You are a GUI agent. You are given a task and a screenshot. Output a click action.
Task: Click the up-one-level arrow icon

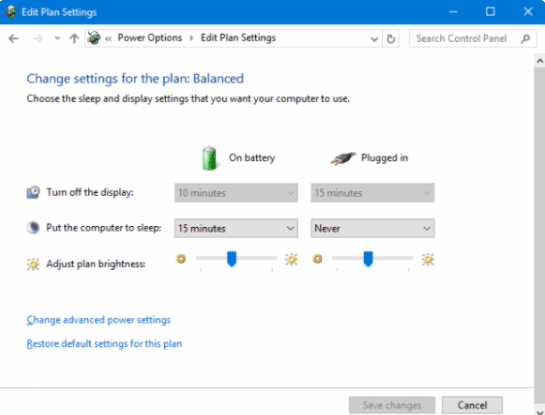(74, 38)
